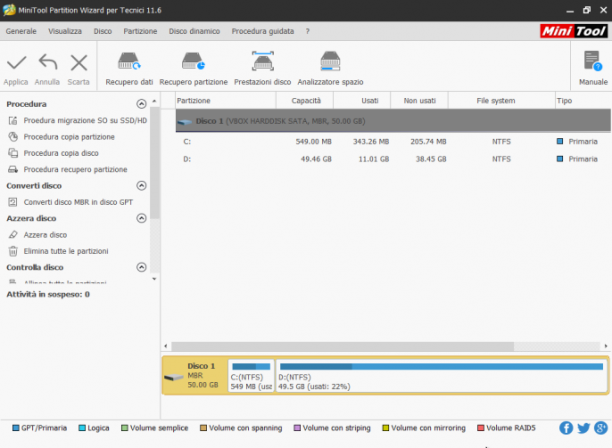
Task: Collapse the Azzera disco section
Action: (141, 218)
